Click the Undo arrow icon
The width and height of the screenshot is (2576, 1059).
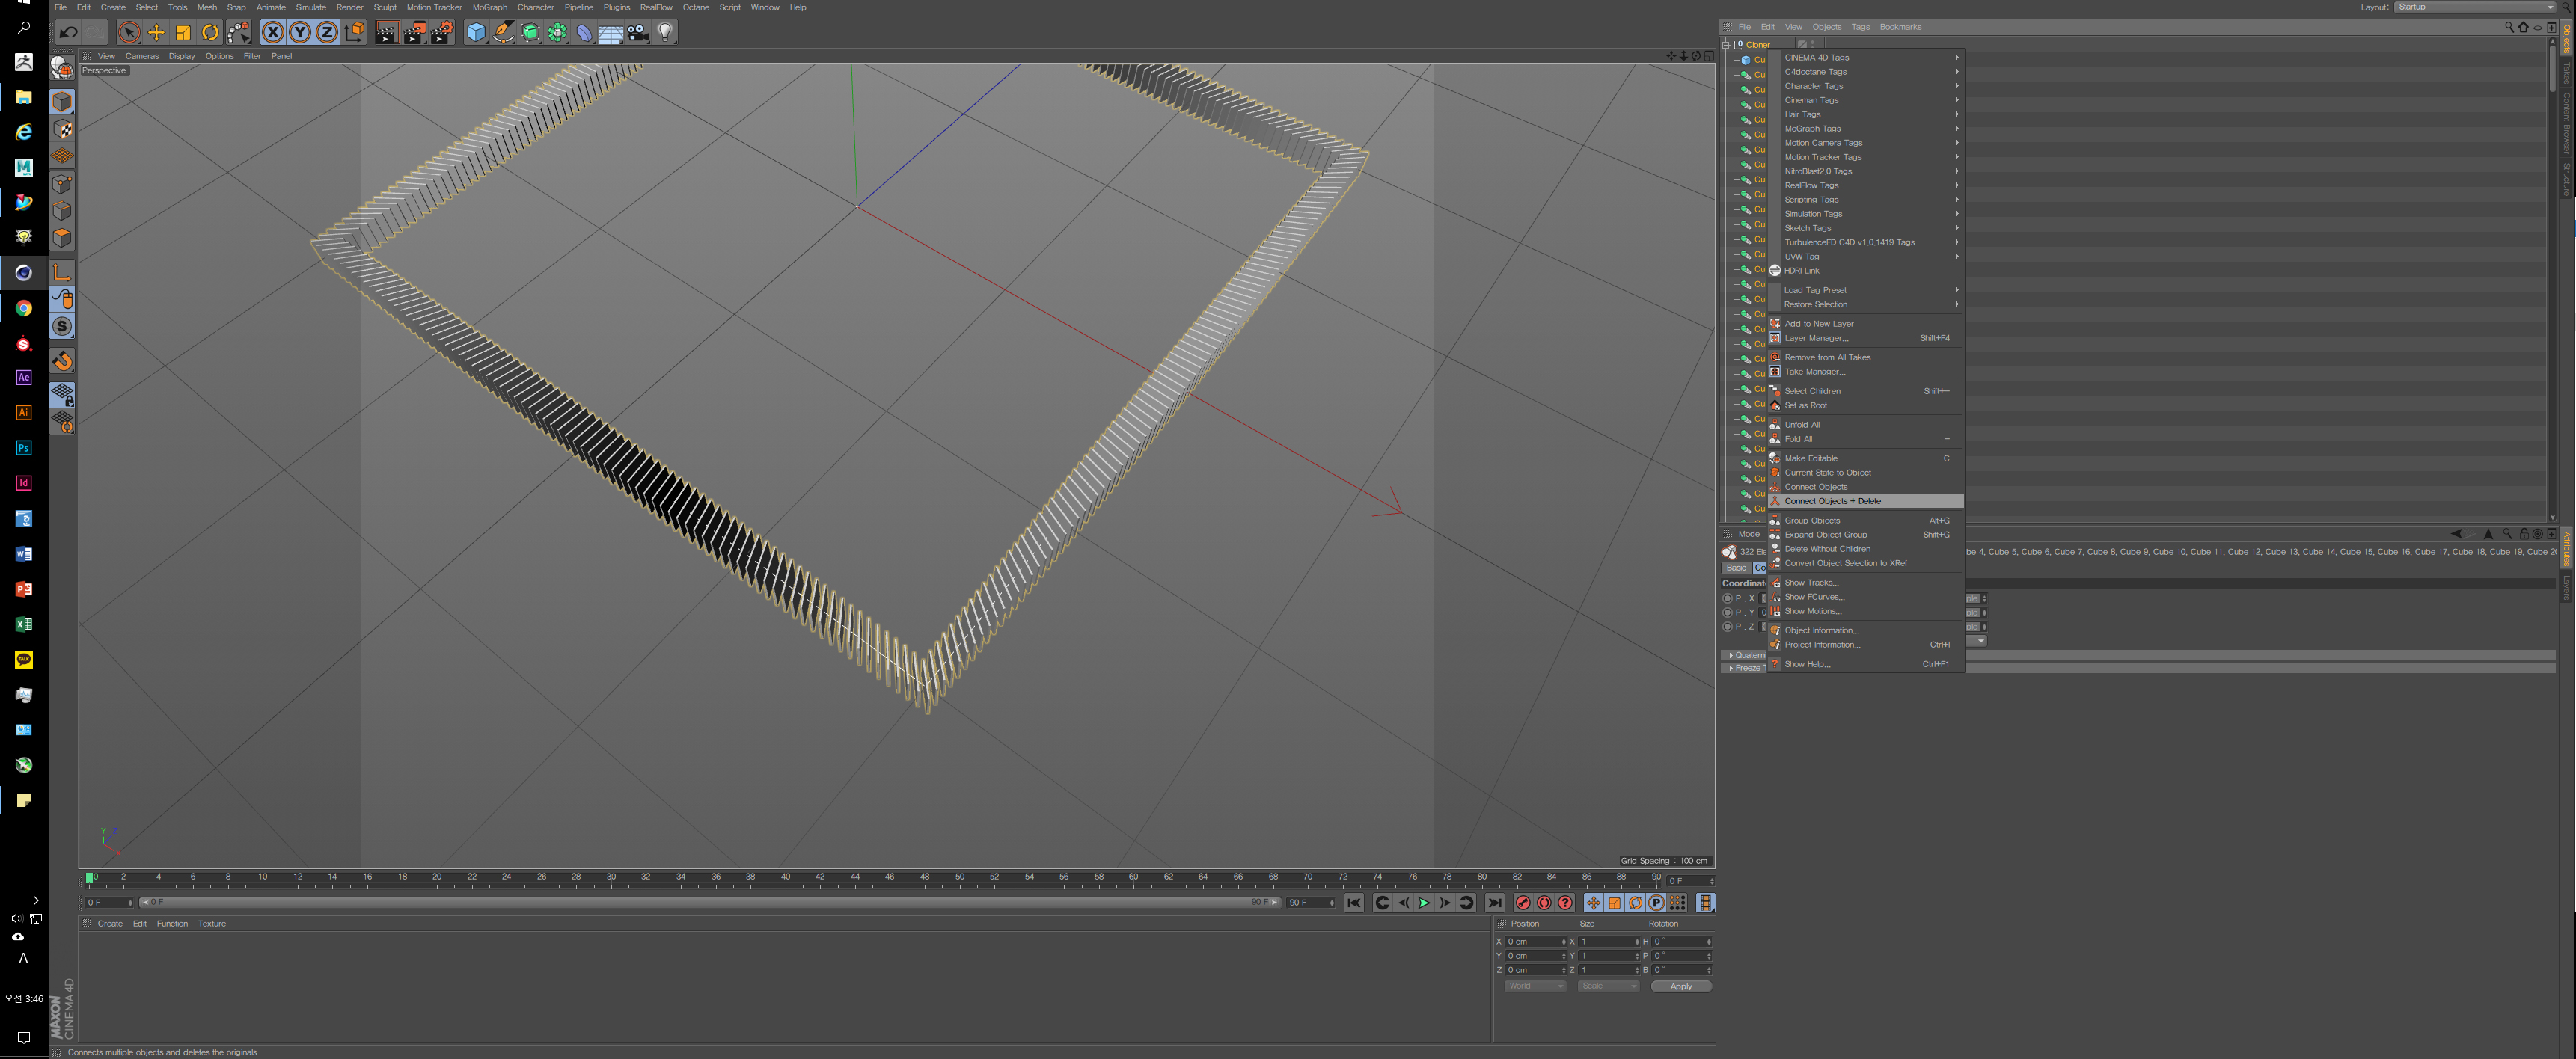[x=69, y=33]
